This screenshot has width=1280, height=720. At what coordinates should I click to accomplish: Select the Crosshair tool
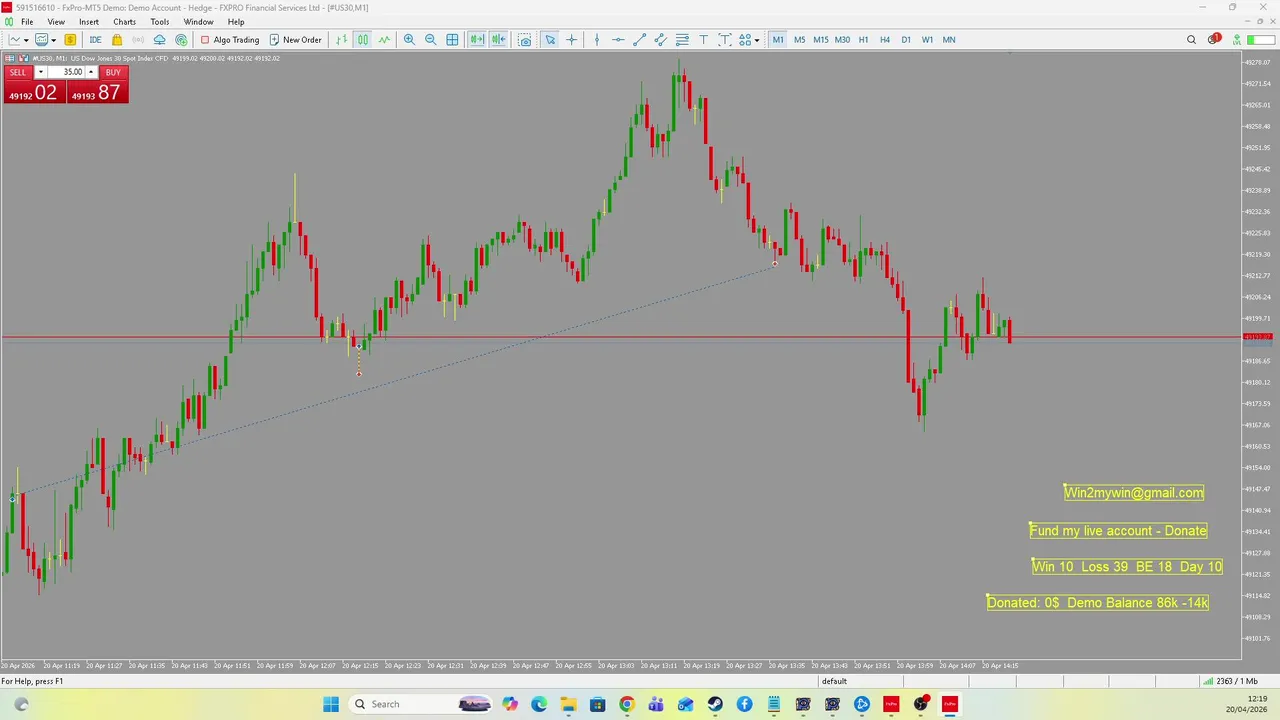(x=572, y=40)
